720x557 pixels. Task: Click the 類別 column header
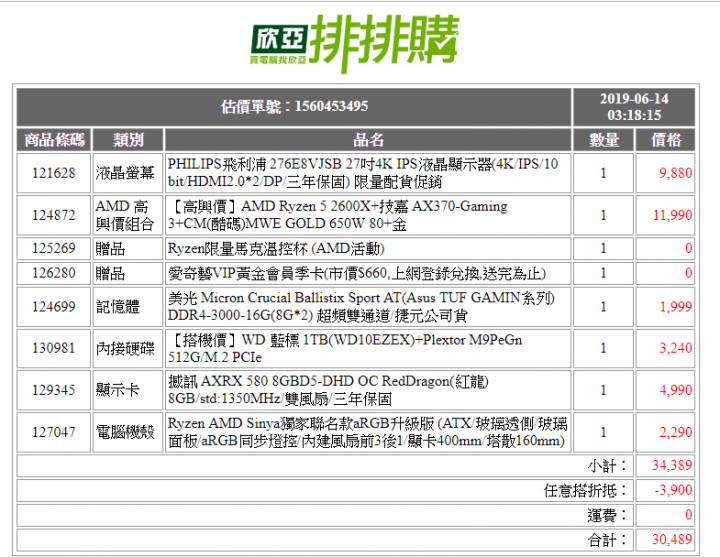tap(128, 140)
